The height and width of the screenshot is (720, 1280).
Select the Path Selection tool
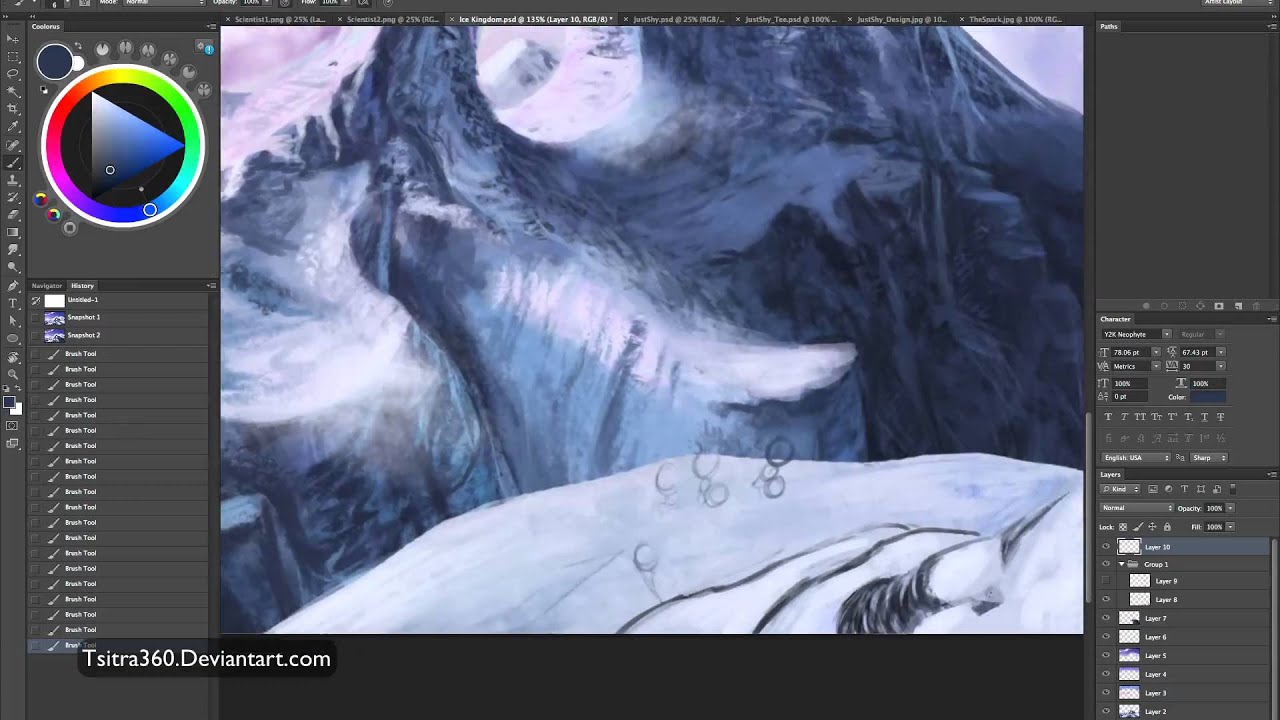pos(13,320)
